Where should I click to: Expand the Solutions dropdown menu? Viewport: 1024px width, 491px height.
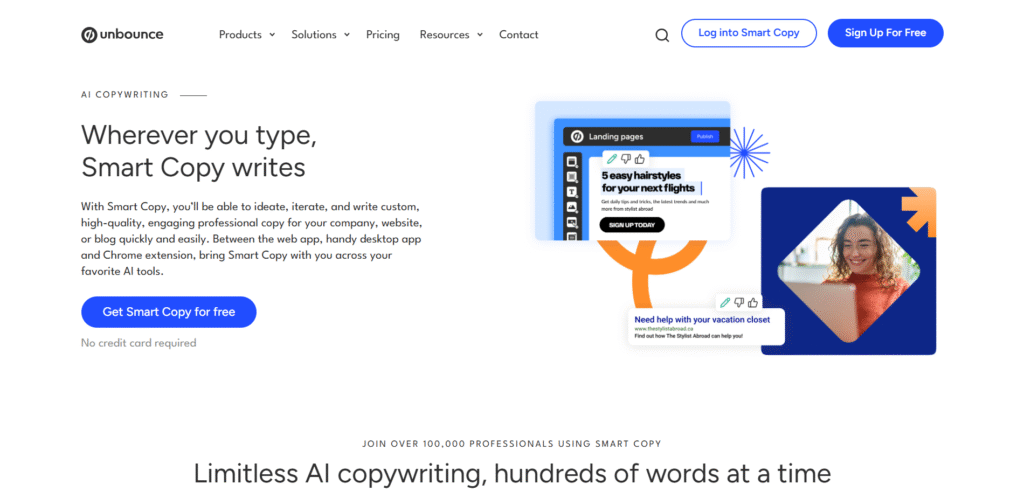[320, 34]
